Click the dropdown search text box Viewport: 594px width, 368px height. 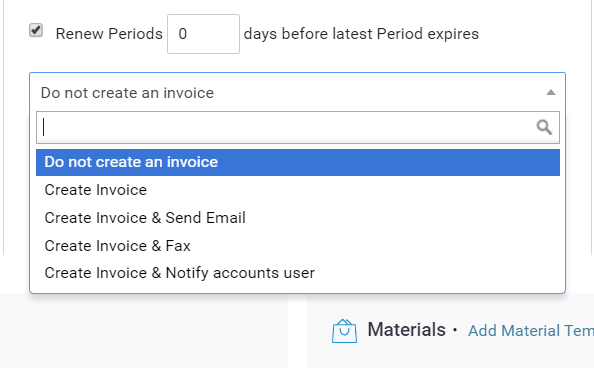[x=298, y=127]
